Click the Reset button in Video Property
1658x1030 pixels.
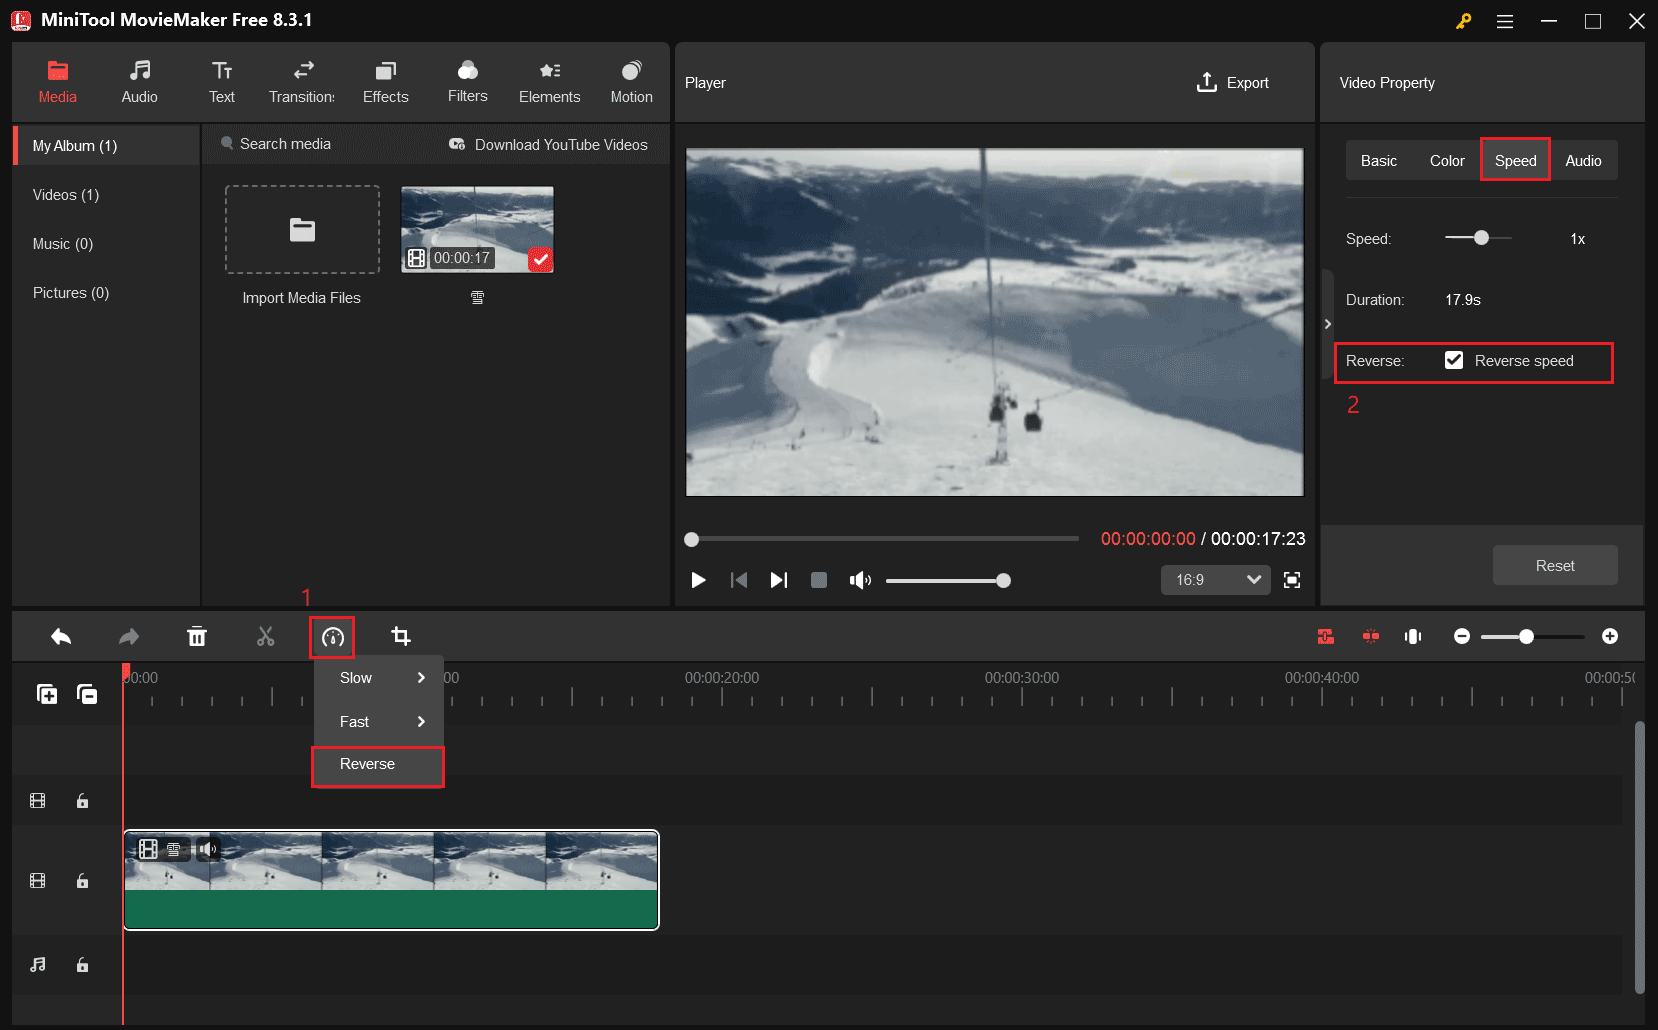tap(1554, 565)
